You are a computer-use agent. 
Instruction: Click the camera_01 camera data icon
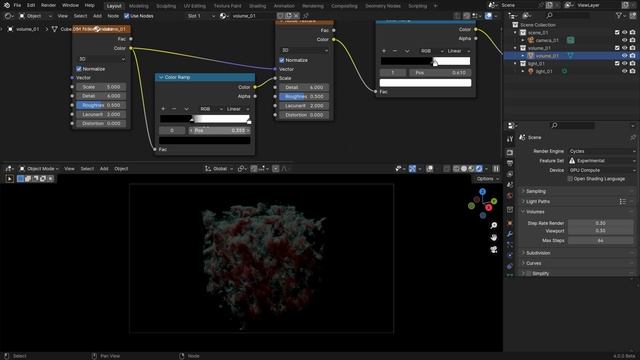click(571, 40)
